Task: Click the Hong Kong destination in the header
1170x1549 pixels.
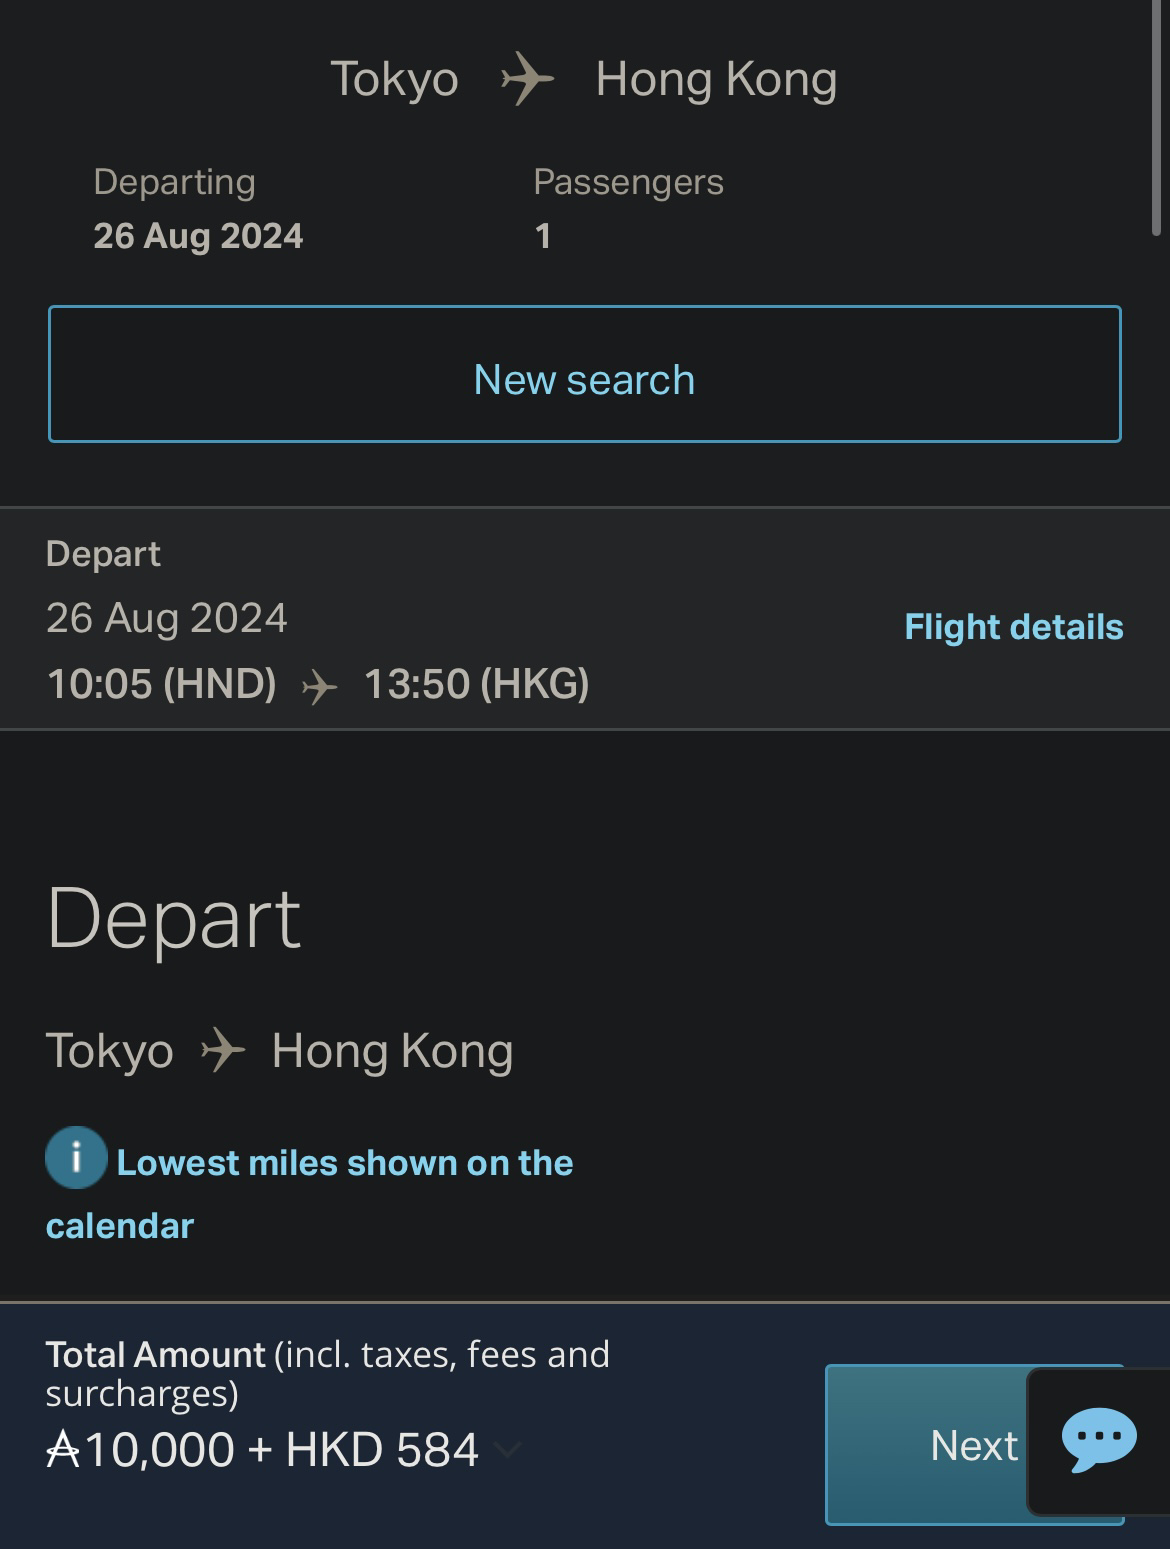Action: (716, 79)
